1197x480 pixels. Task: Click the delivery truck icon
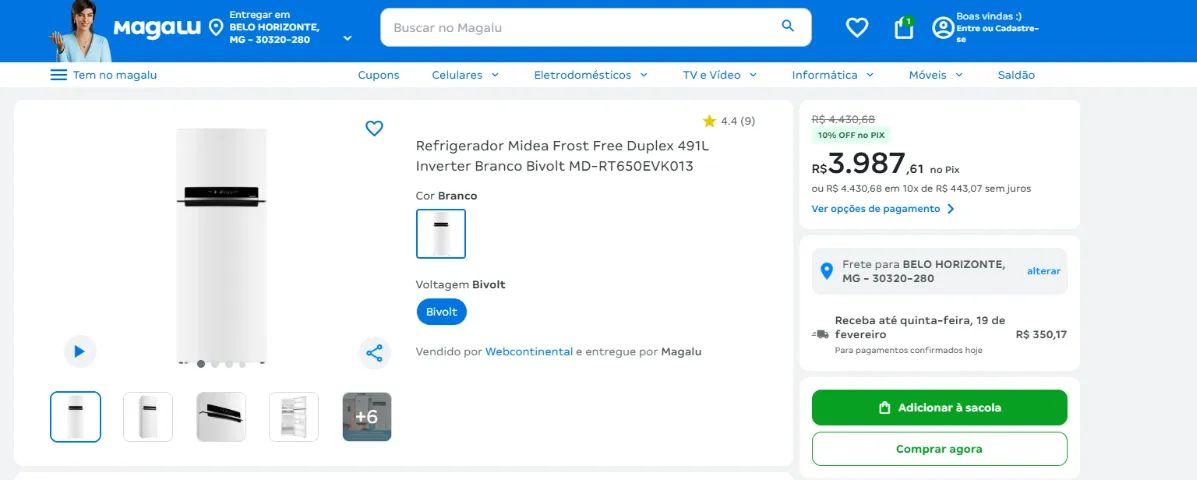pos(821,334)
